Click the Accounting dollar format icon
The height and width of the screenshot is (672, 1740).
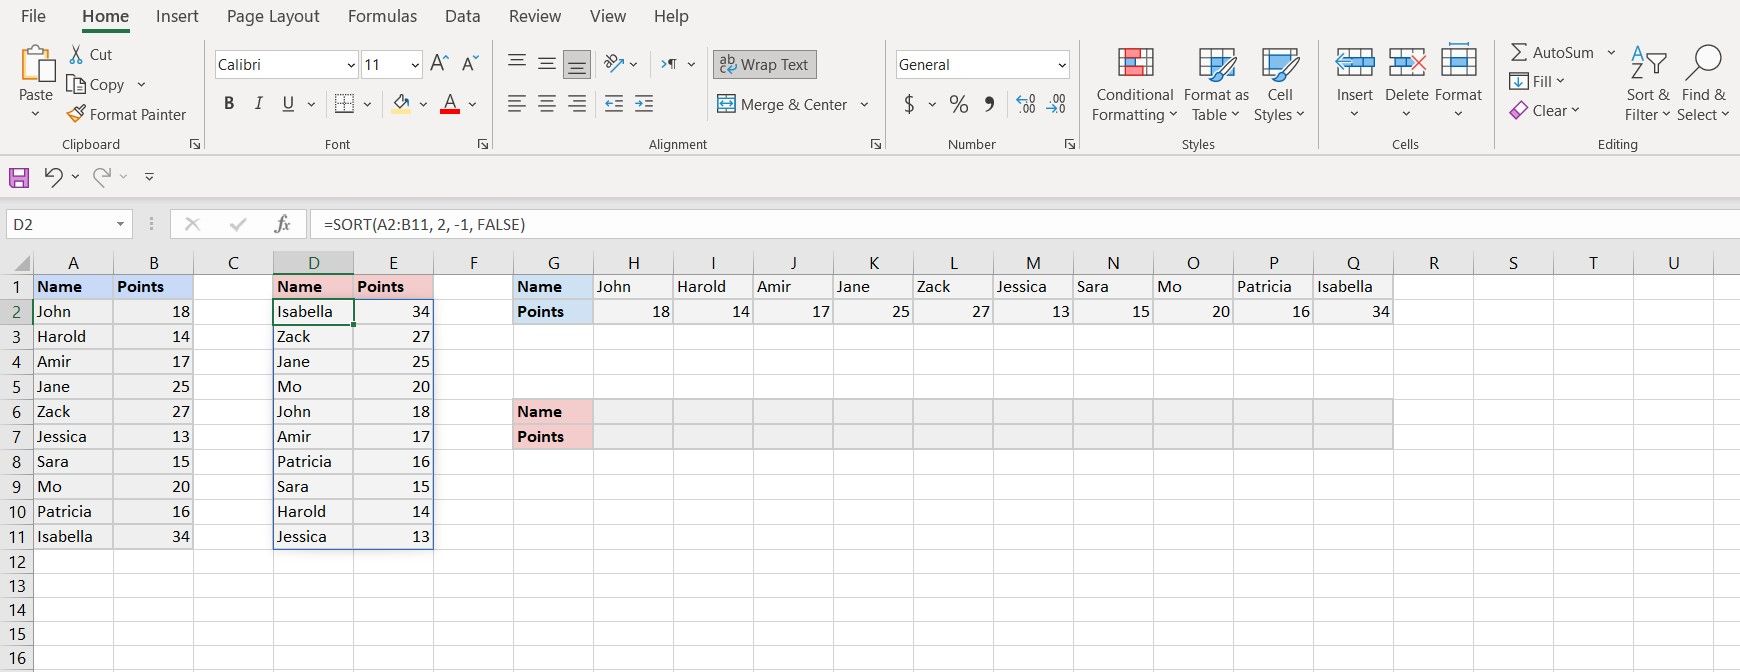[909, 104]
